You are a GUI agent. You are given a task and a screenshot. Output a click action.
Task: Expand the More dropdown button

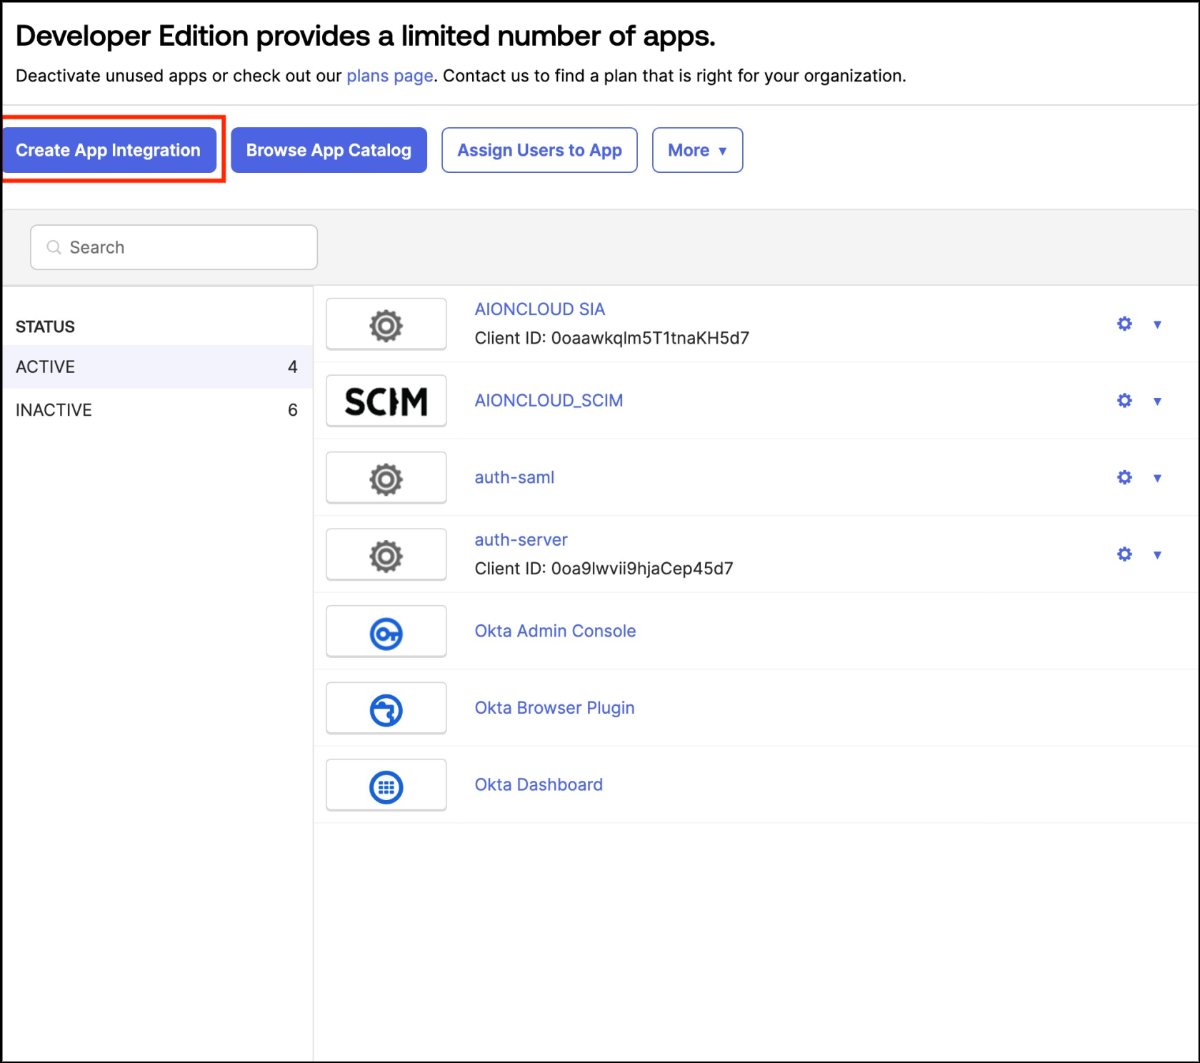pos(697,150)
